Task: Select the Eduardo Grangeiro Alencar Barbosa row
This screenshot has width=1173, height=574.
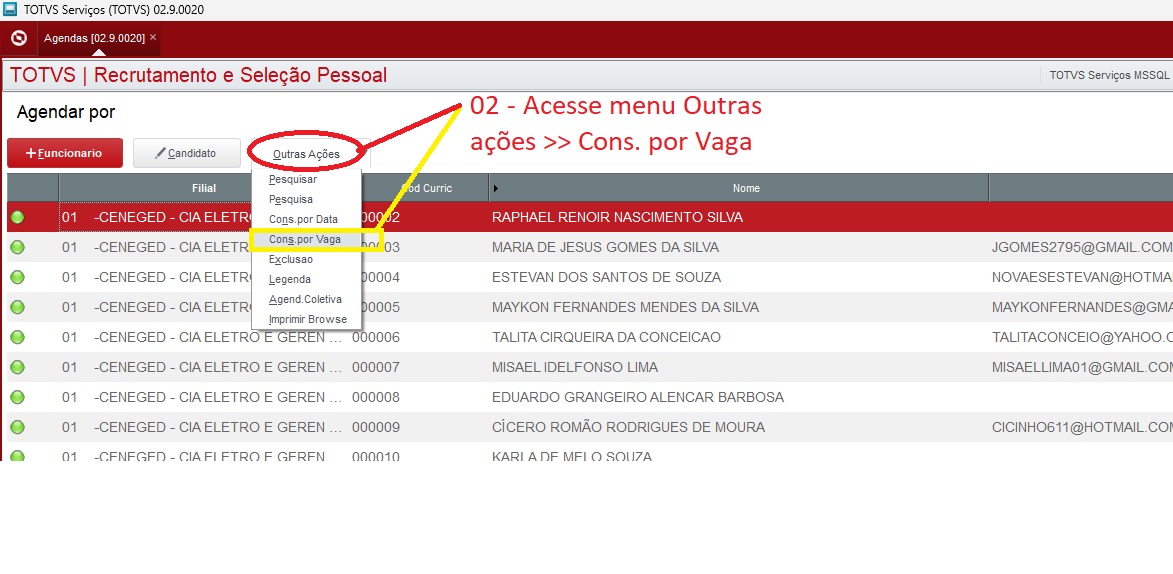Action: (637, 397)
